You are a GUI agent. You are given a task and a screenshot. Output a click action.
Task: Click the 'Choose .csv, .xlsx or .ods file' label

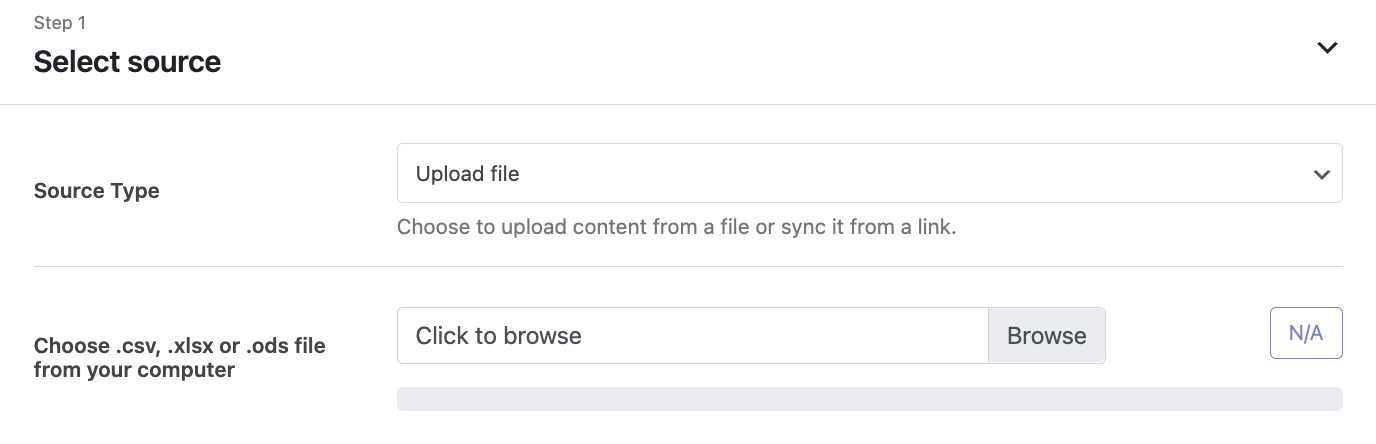tap(180, 346)
